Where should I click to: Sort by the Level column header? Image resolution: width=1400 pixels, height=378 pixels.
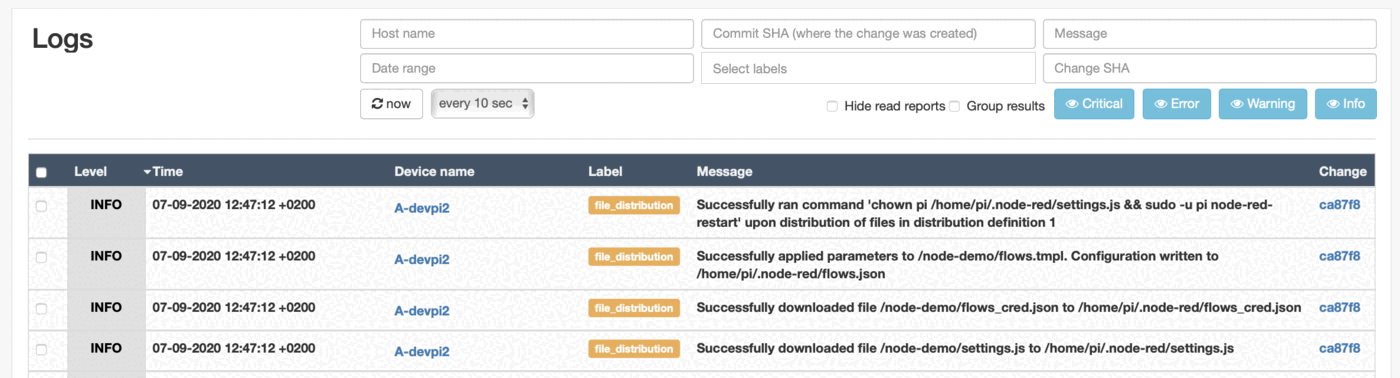pos(90,171)
